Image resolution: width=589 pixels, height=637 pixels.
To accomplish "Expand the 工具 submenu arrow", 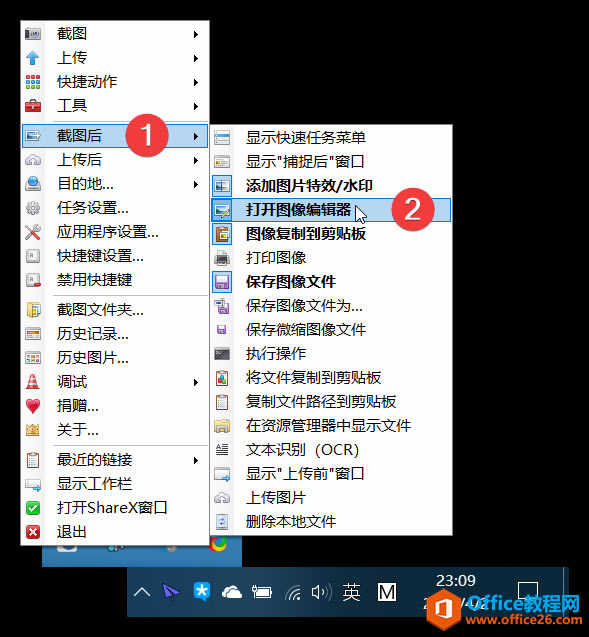I will point(196,106).
